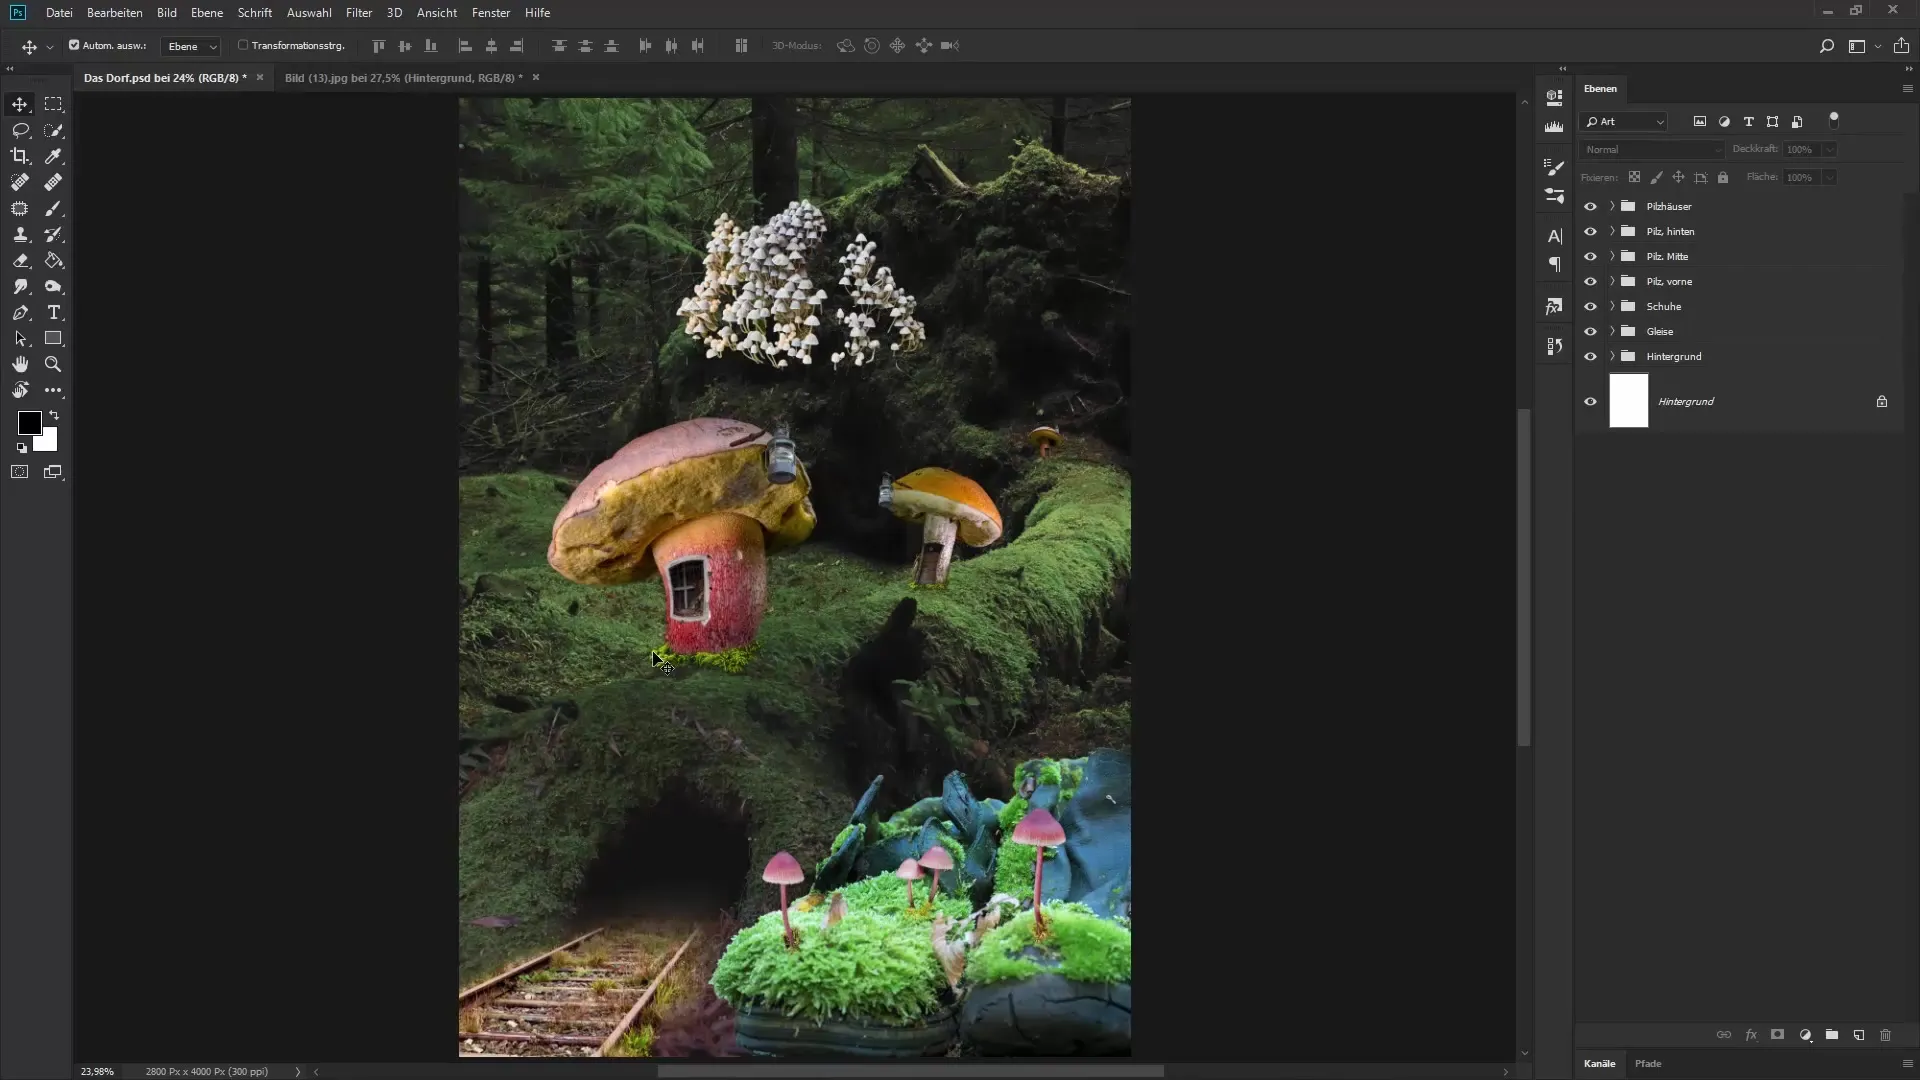Viewport: 1920px width, 1080px height.
Task: Expand the Schuhe group
Action: (1612, 306)
